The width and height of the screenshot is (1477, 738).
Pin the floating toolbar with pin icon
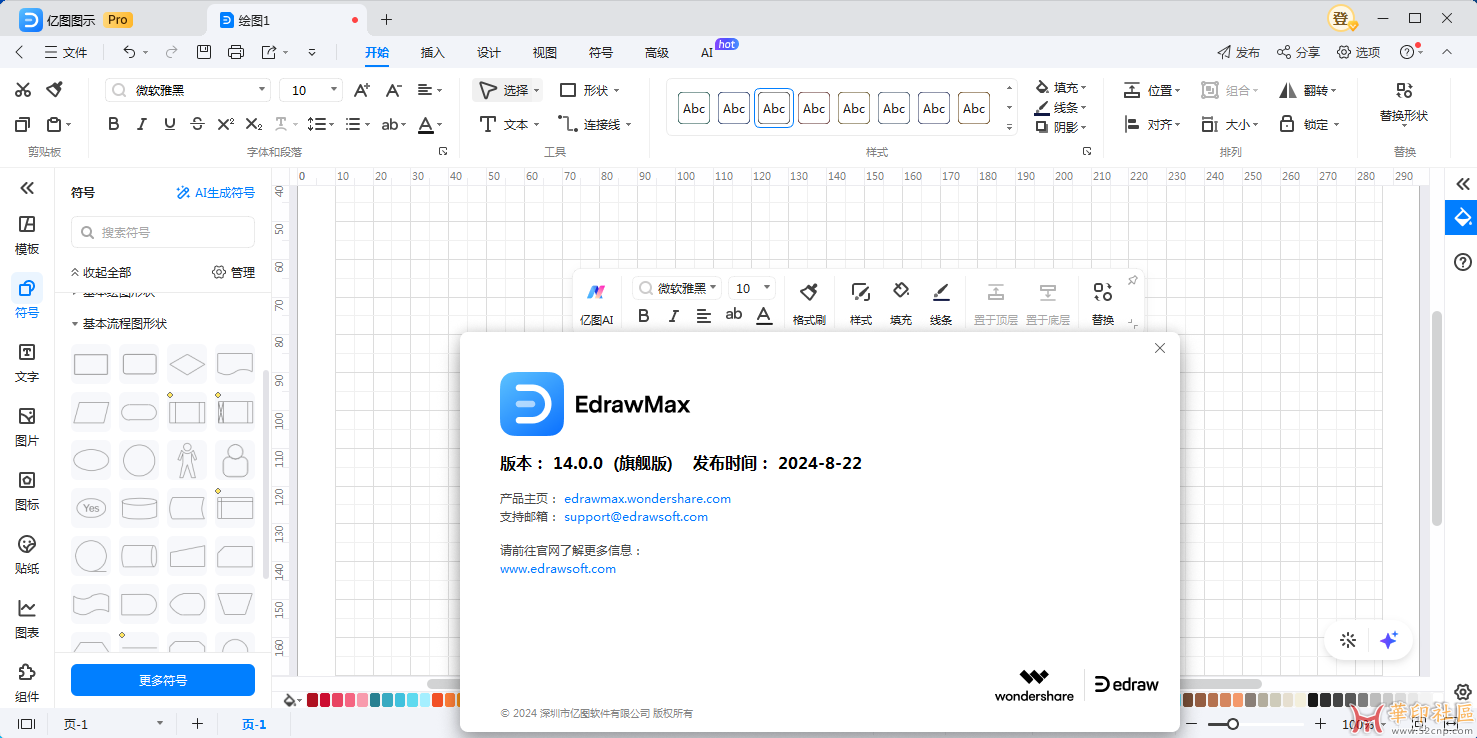click(1132, 281)
